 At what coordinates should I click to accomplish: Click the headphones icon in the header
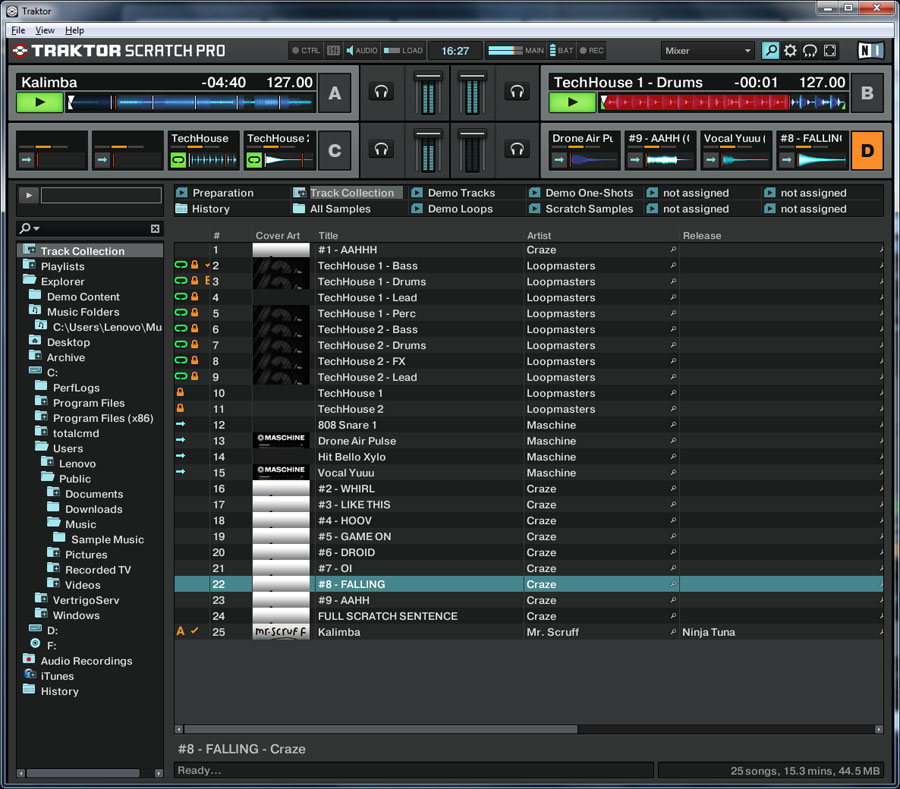[x=810, y=51]
